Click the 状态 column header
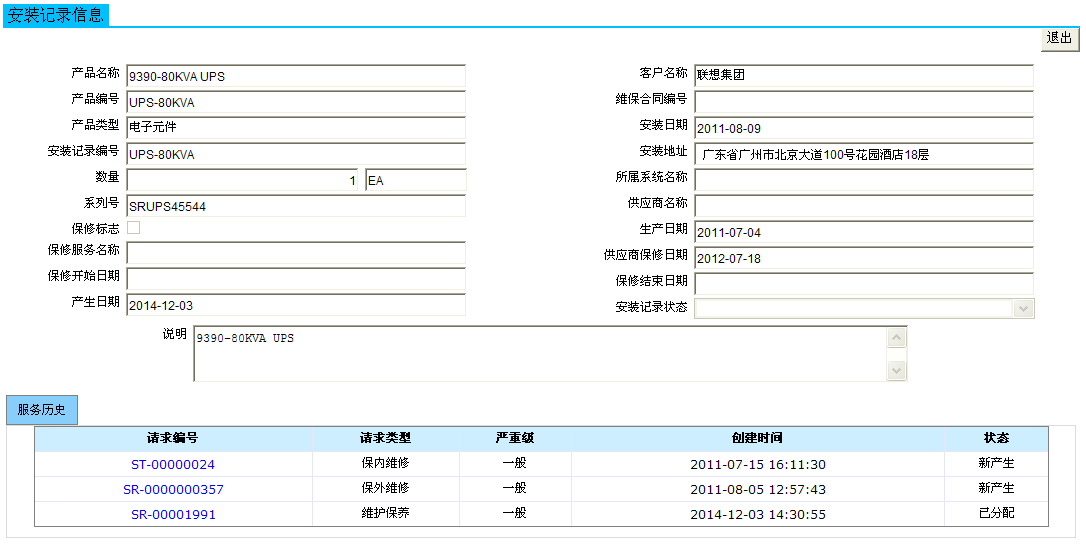Screen dimensions: 1086x544 [996, 439]
